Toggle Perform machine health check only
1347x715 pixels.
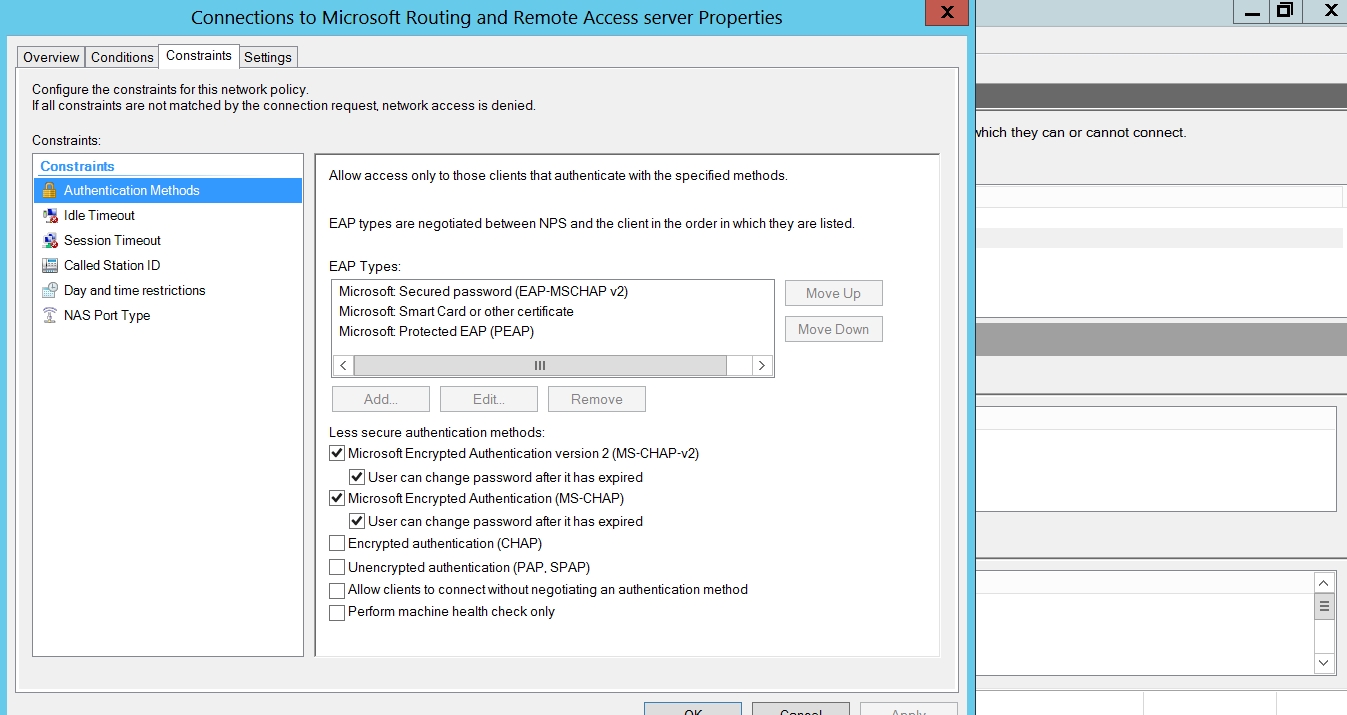pyautogui.click(x=337, y=612)
